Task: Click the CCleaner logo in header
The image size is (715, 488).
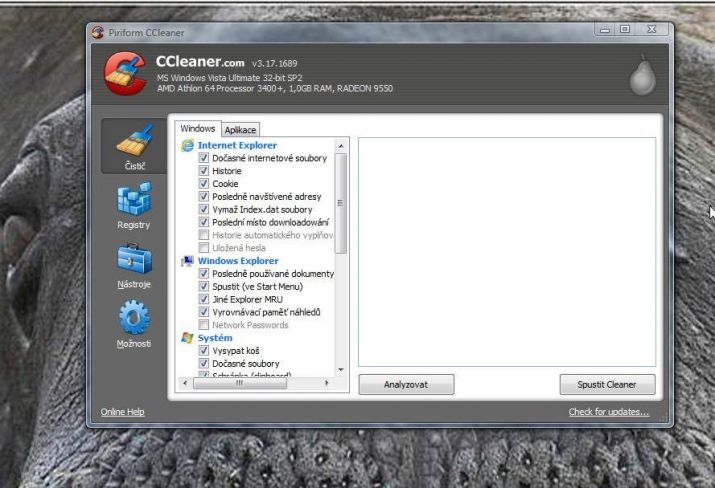Action: (125, 73)
